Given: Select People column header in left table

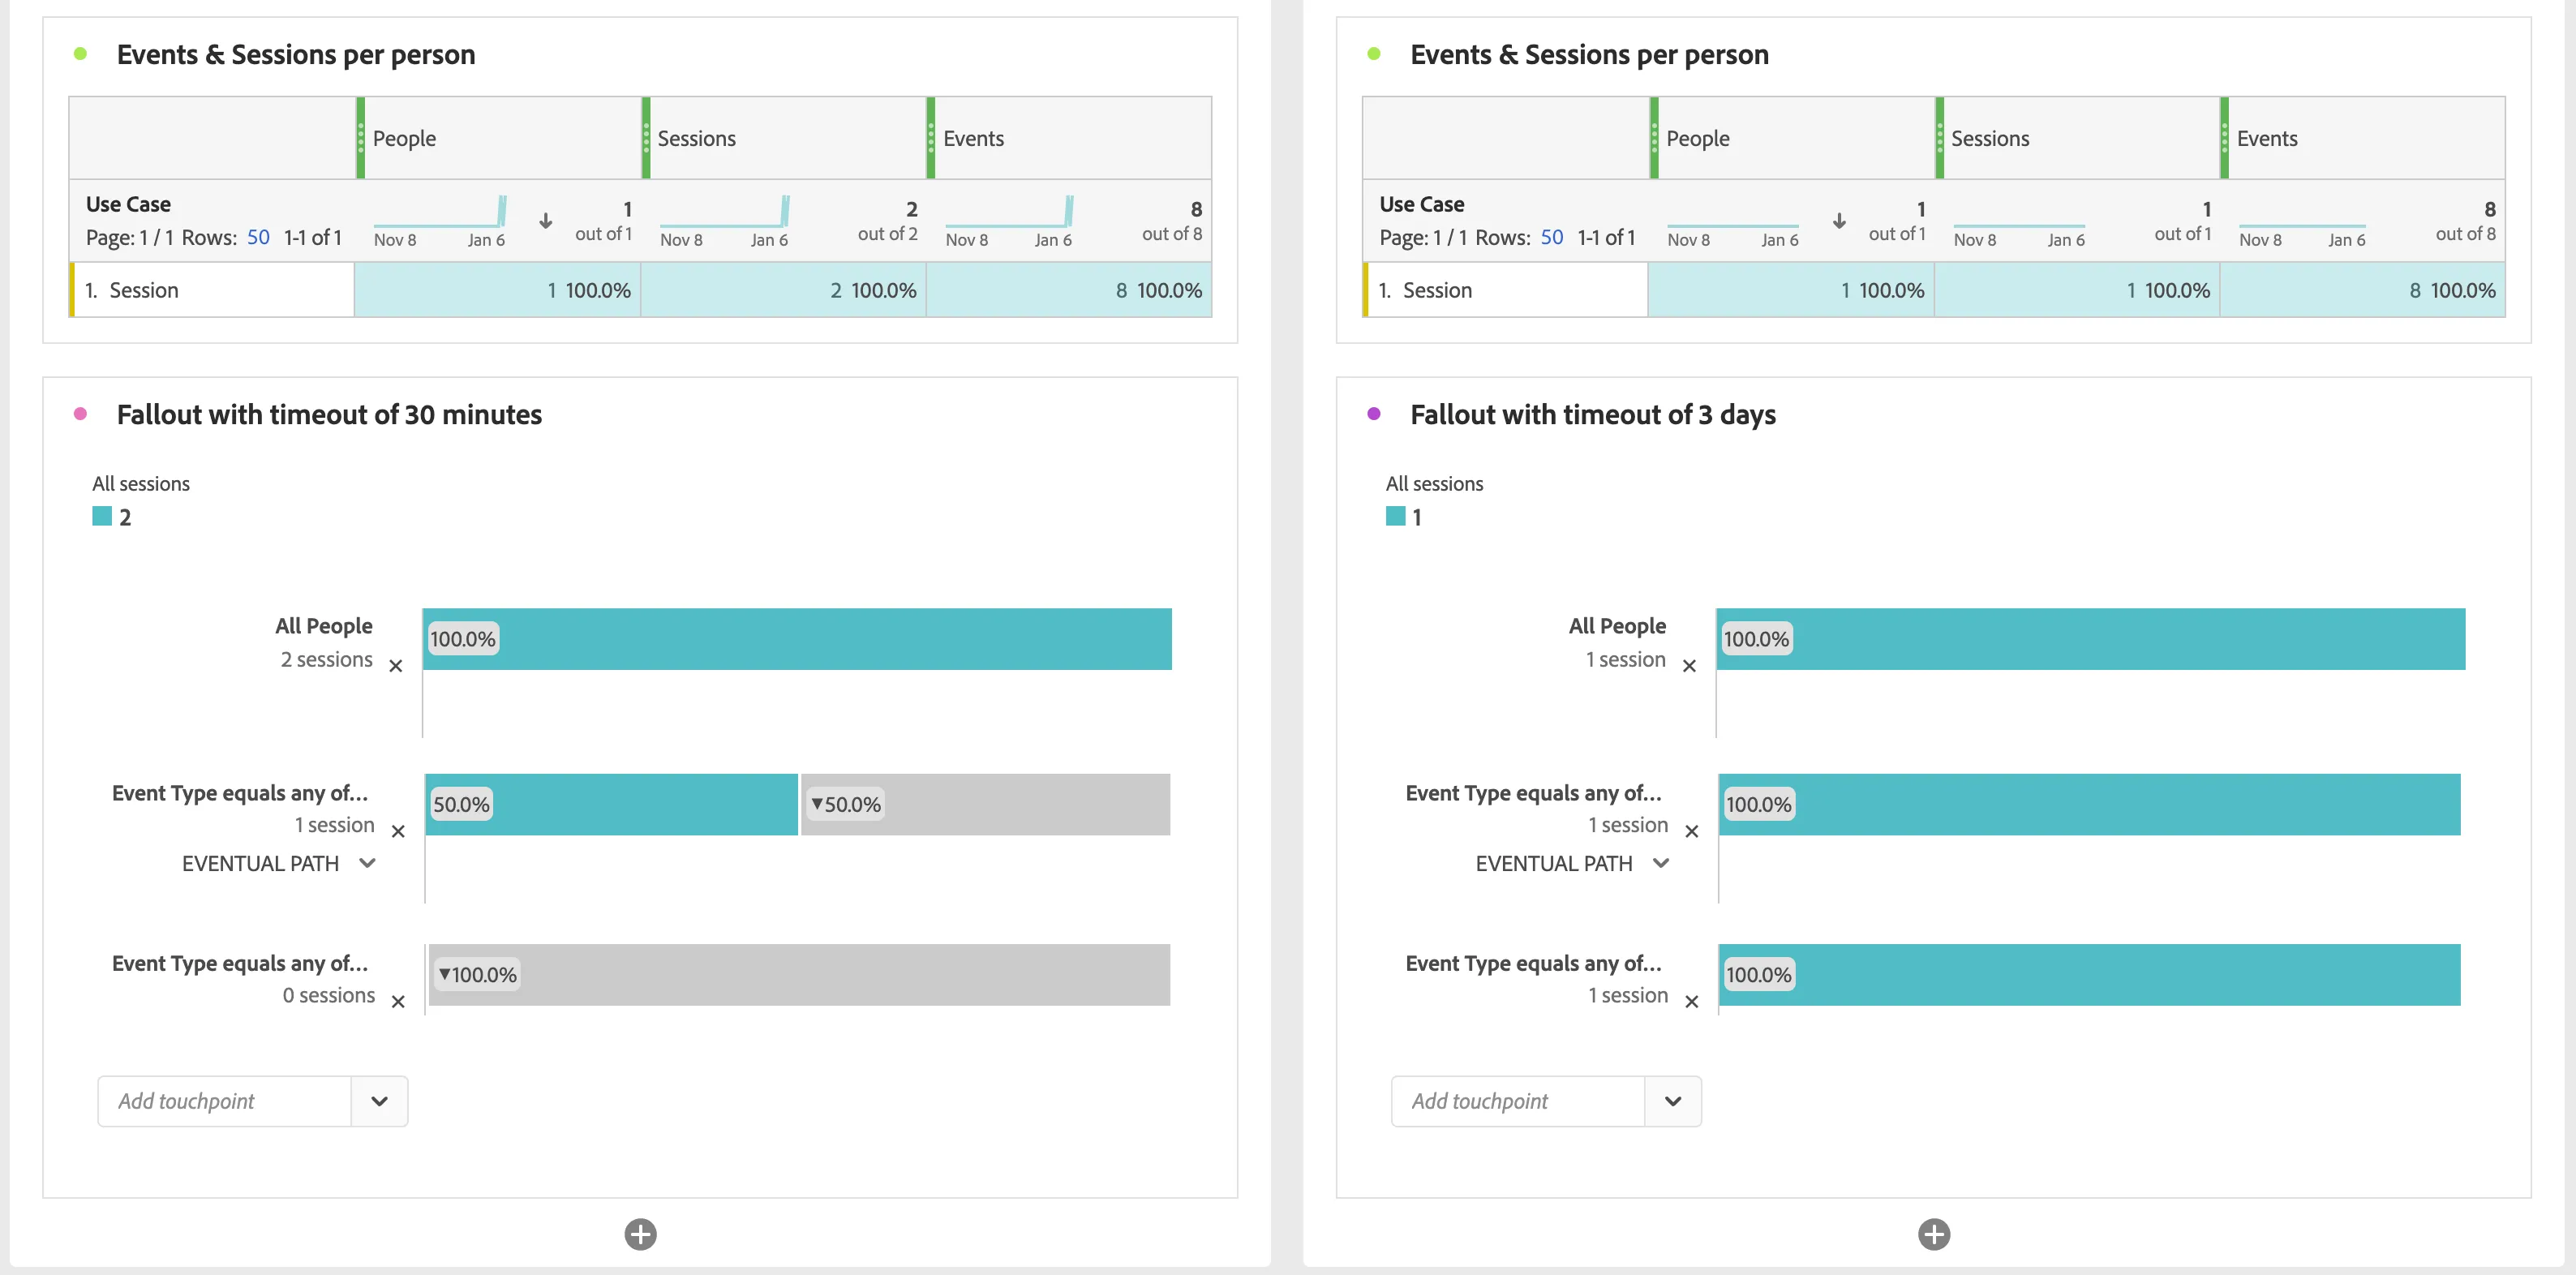Looking at the screenshot, I should tap(498, 138).
